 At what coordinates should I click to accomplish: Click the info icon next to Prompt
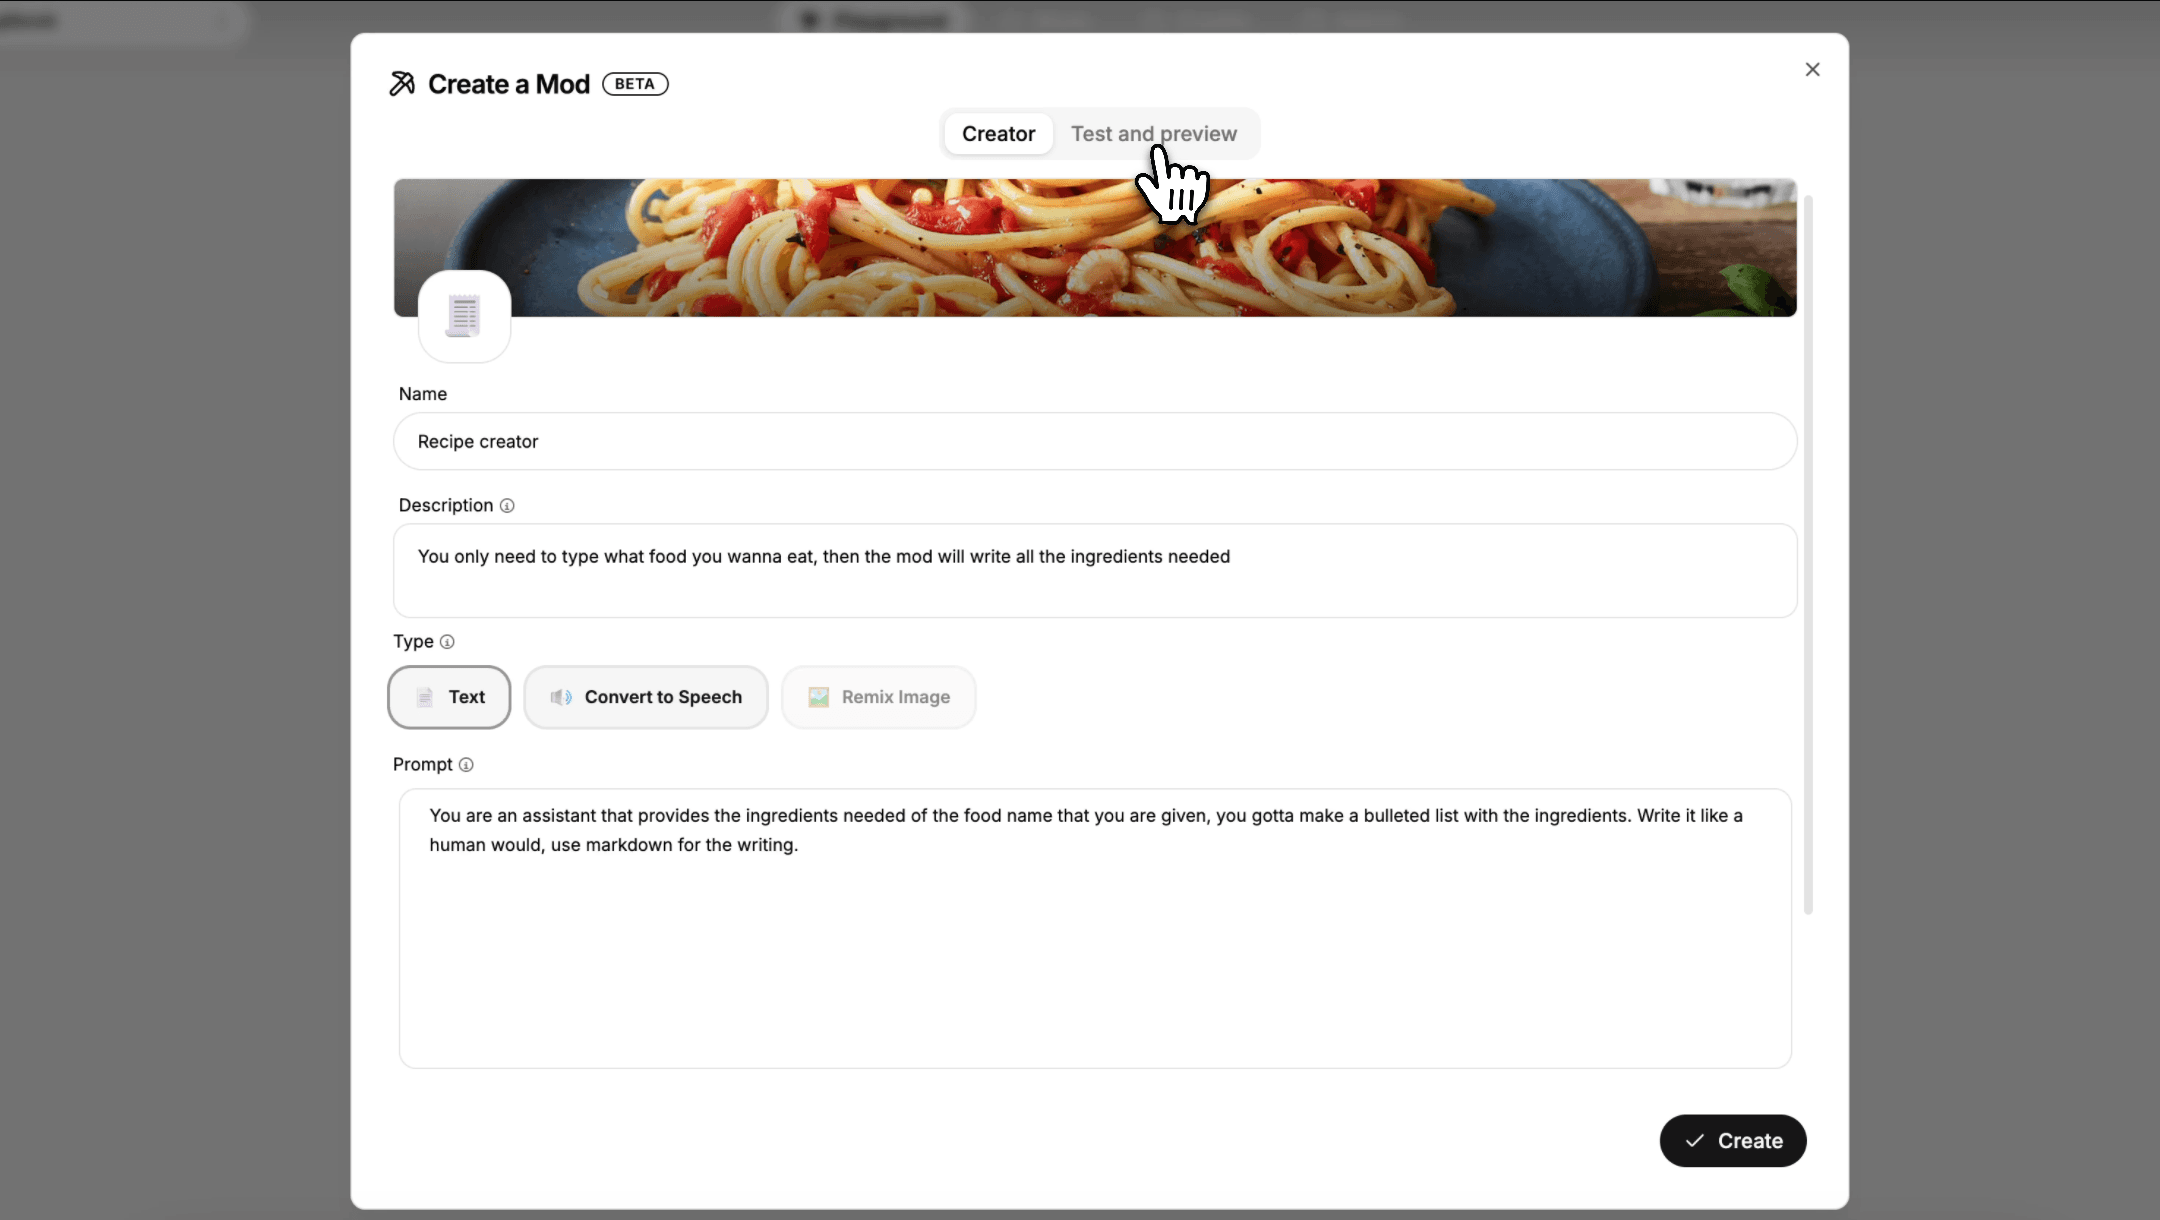tap(467, 764)
